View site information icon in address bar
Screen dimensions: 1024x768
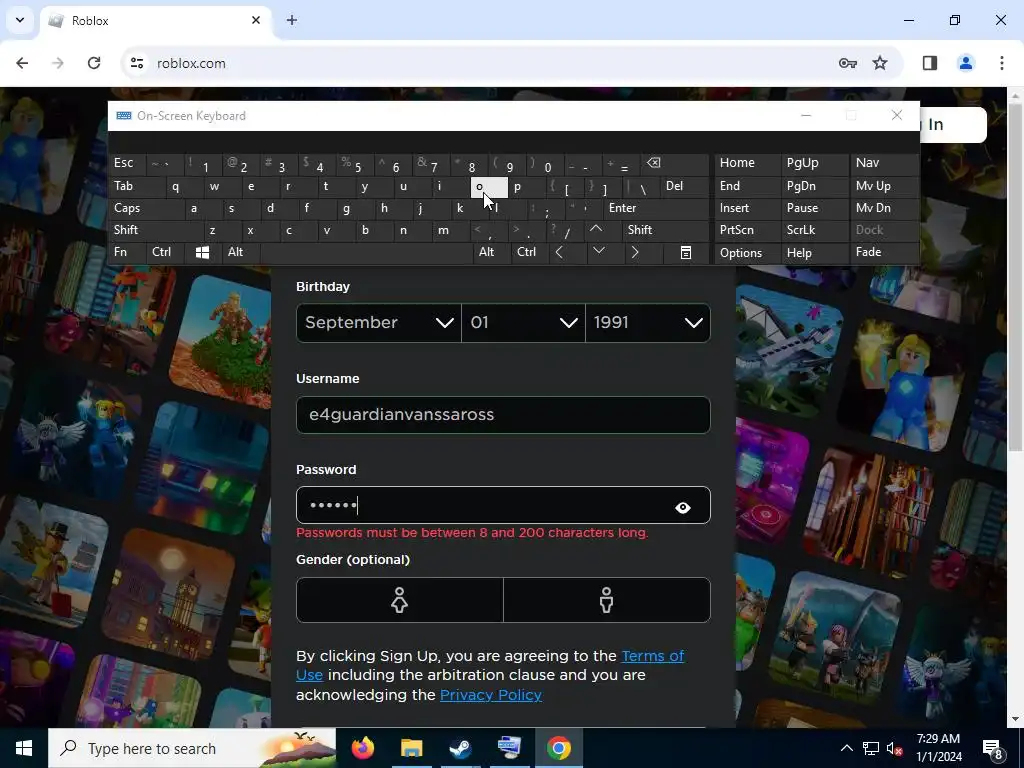(x=136, y=63)
